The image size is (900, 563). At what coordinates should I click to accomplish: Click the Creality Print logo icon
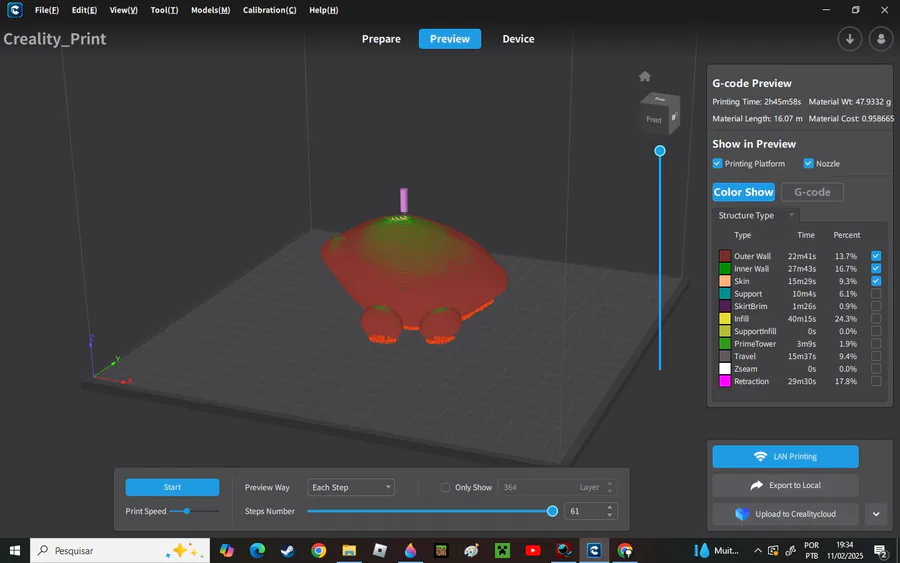click(x=14, y=10)
